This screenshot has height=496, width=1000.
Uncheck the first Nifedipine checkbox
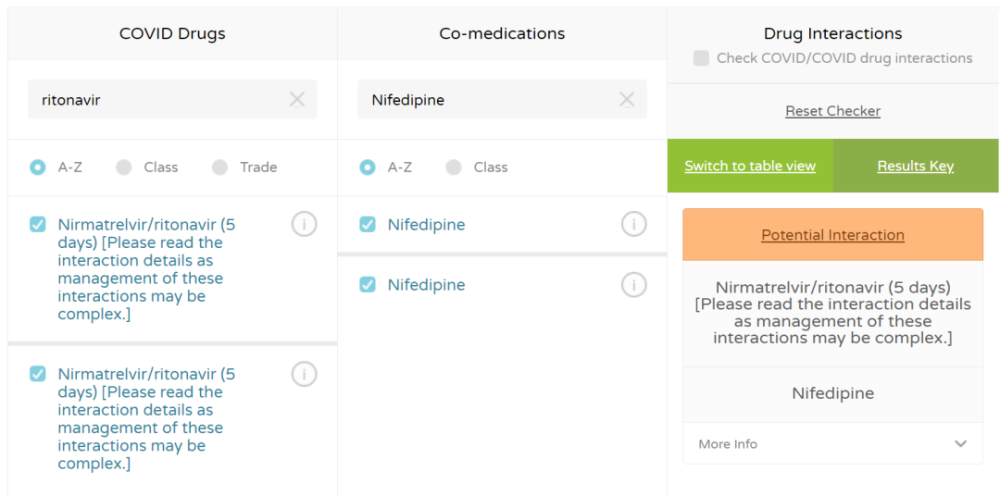coord(368,225)
